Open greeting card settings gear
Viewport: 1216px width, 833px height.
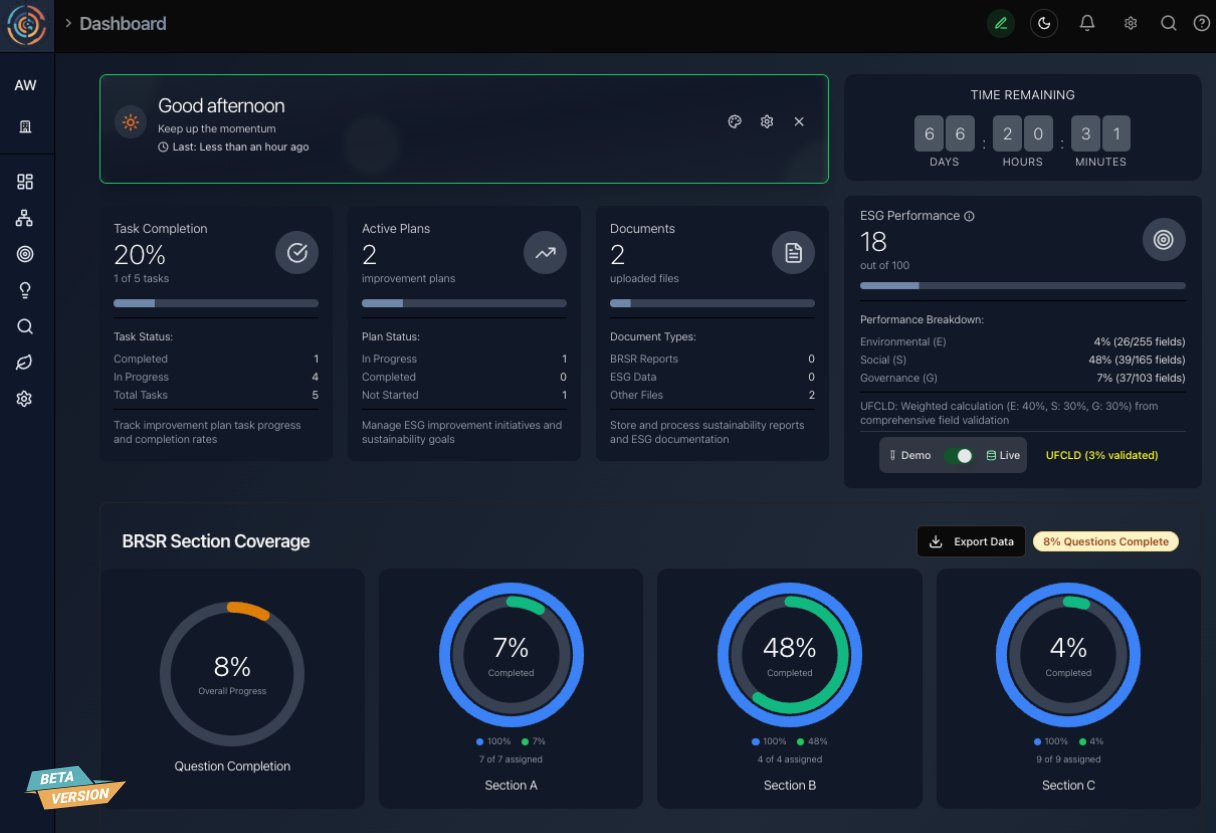click(767, 122)
